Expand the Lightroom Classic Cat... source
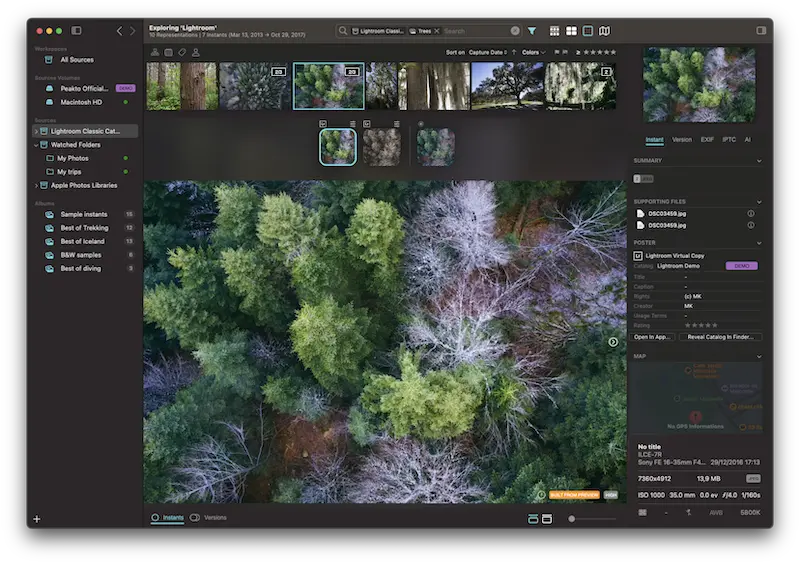Image resolution: width=800 pixels, height=564 pixels. coord(36,131)
